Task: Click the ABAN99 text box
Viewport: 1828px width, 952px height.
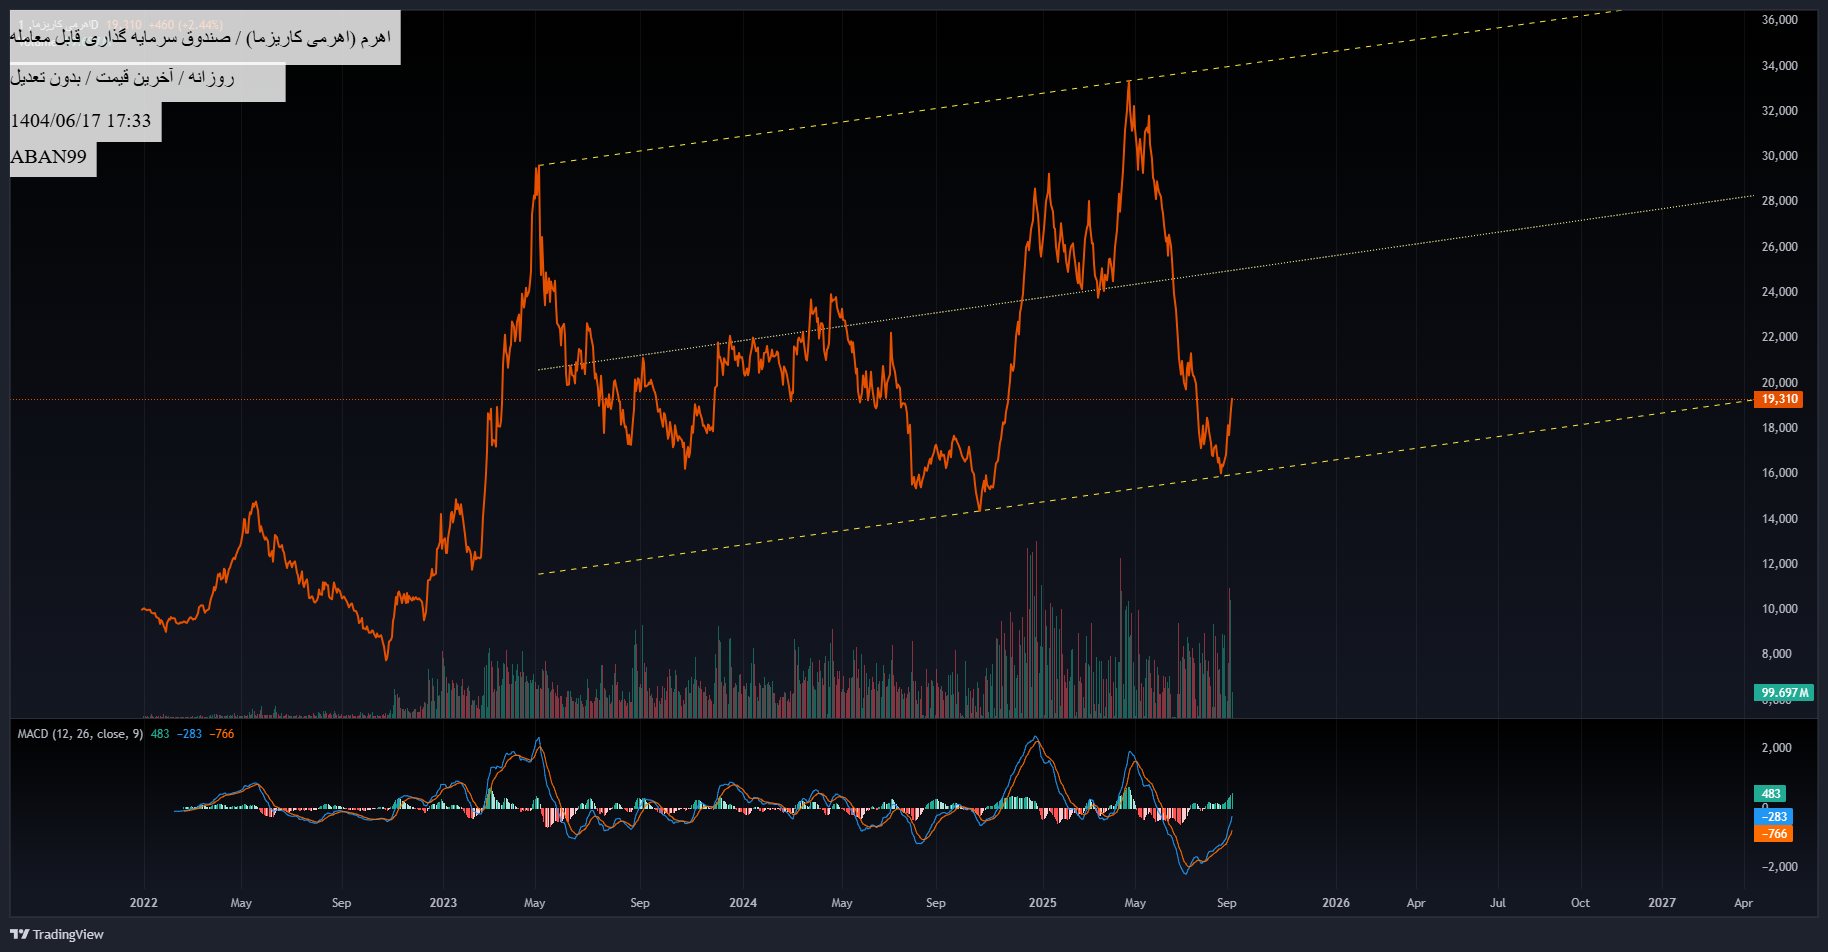Action: coord(53,157)
